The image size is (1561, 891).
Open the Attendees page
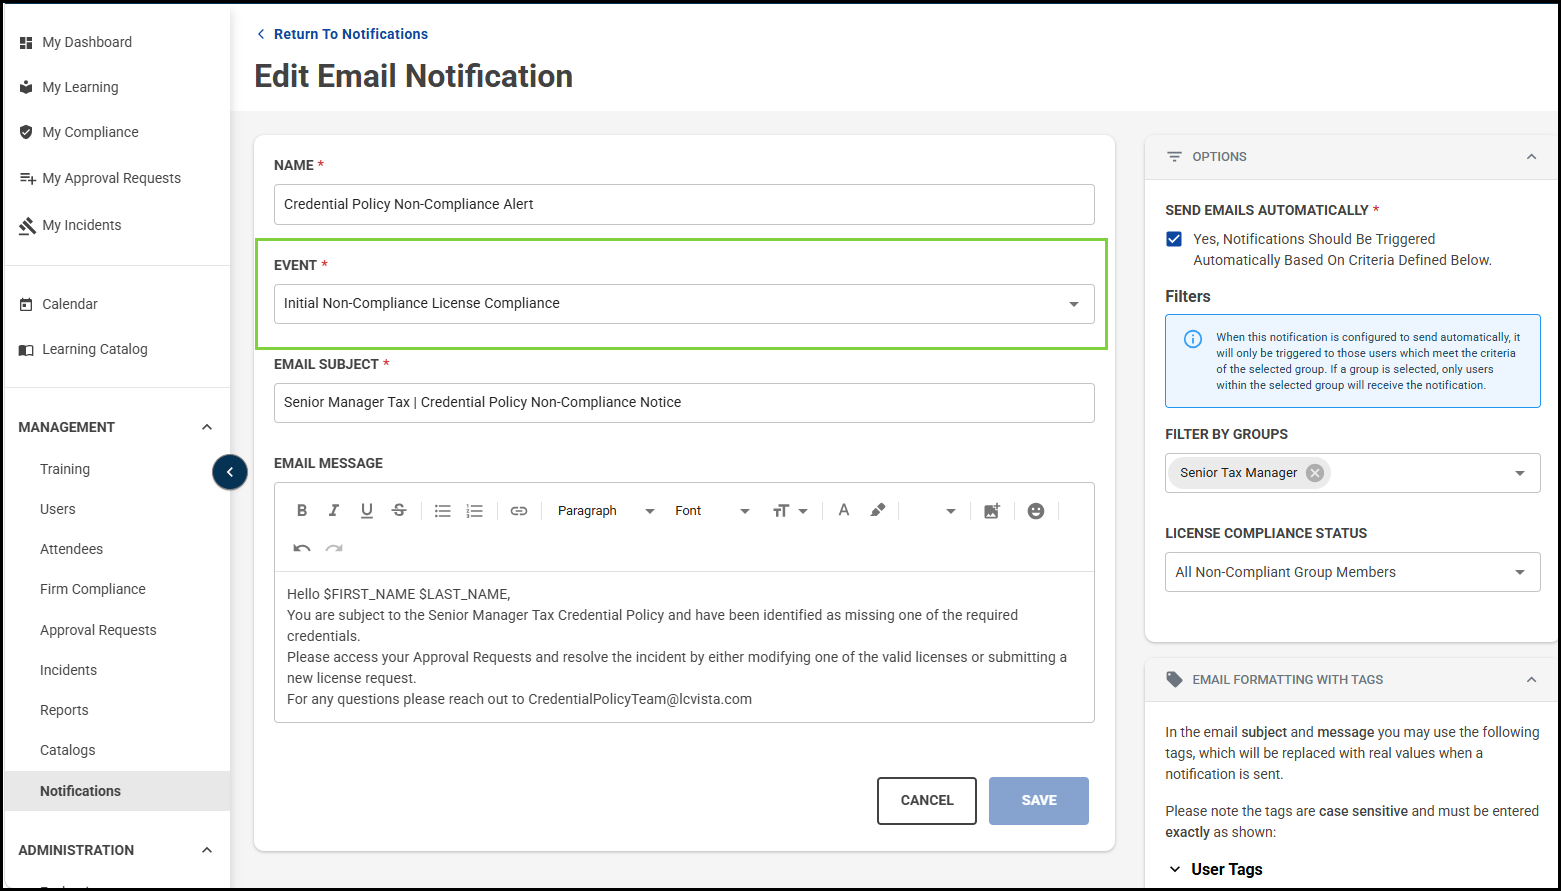pyautogui.click(x=71, y=549)
